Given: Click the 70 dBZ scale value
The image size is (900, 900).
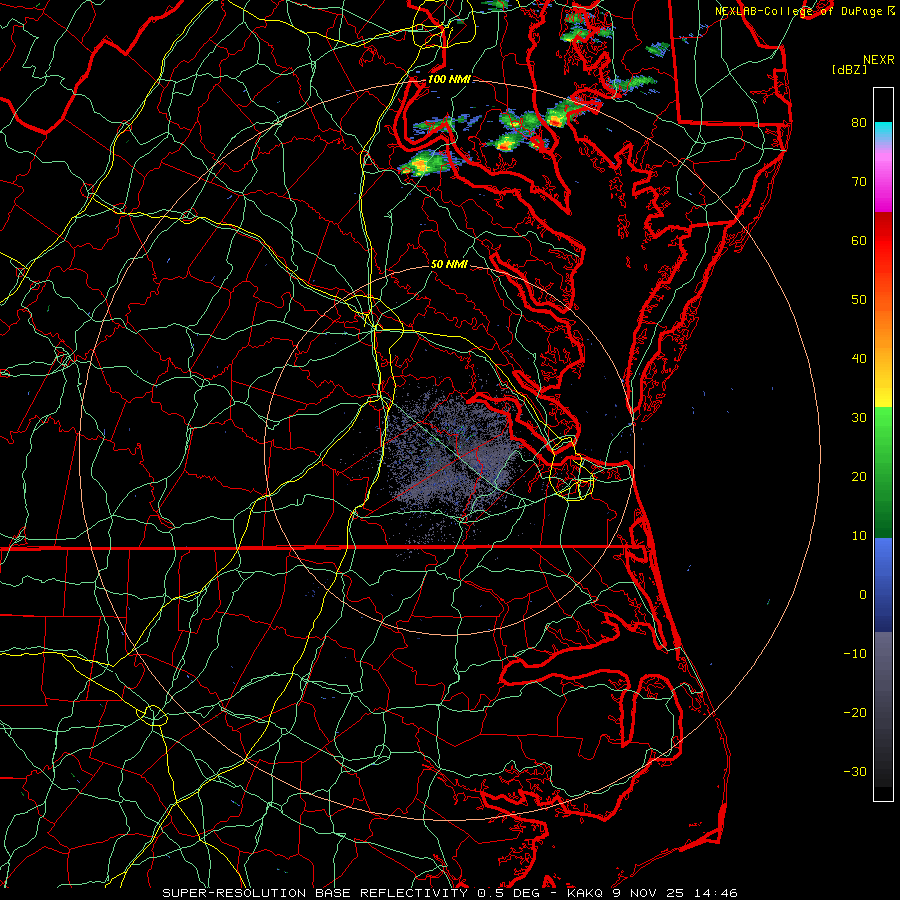Looking at the screenshot, I should (859, 181).
